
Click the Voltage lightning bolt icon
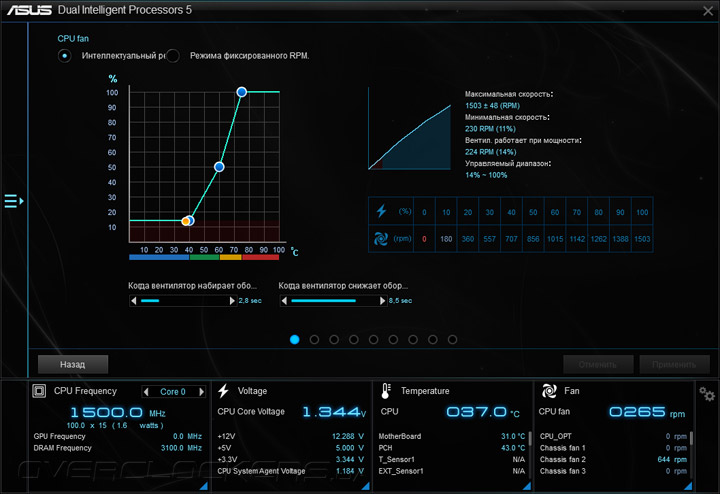[224, 391]
